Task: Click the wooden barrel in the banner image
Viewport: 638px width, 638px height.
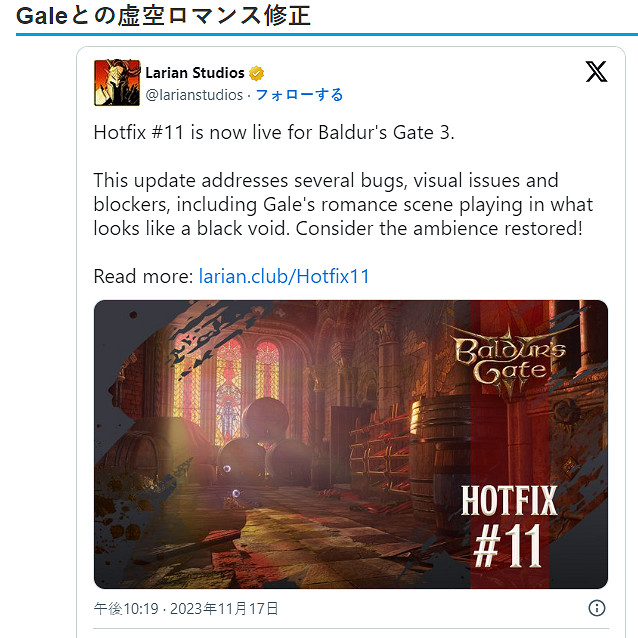Action: [x=439, y=456]
